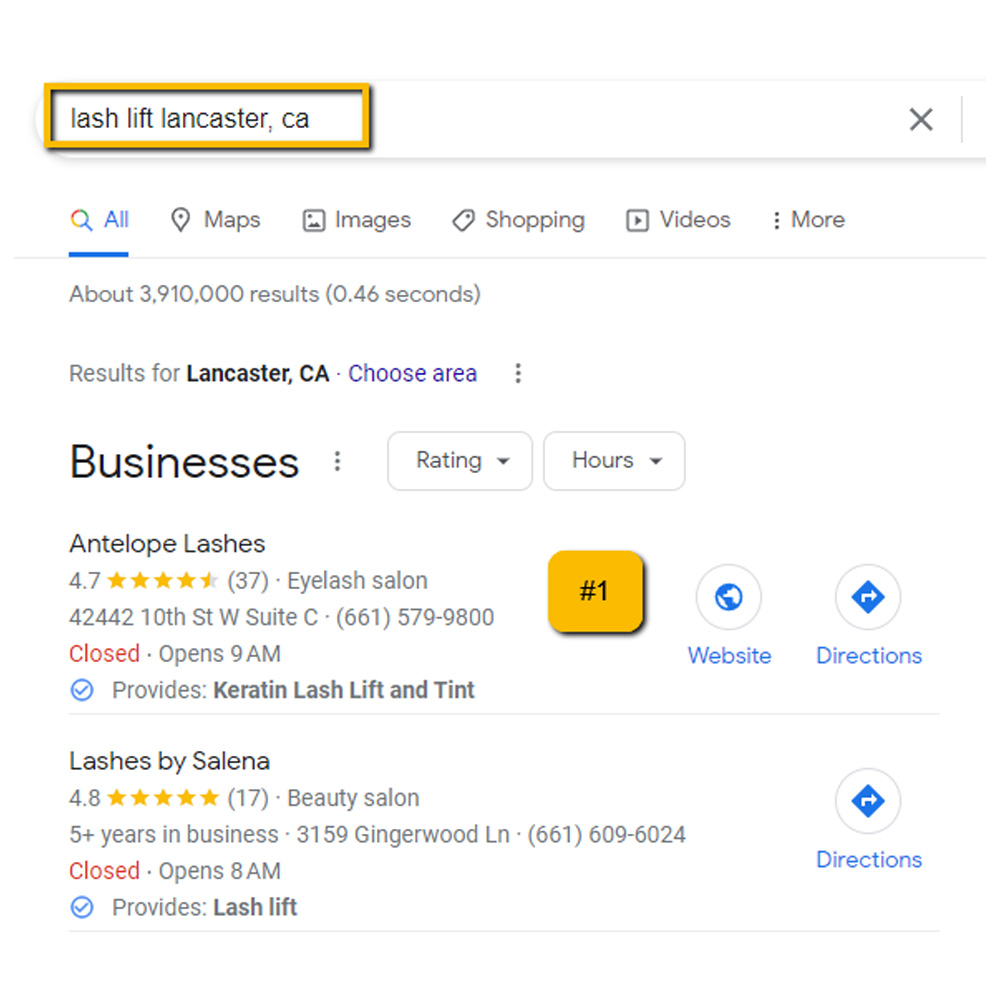
Task: Click the Directions icon for Antelope Lashes
Action: coord(868,598)
